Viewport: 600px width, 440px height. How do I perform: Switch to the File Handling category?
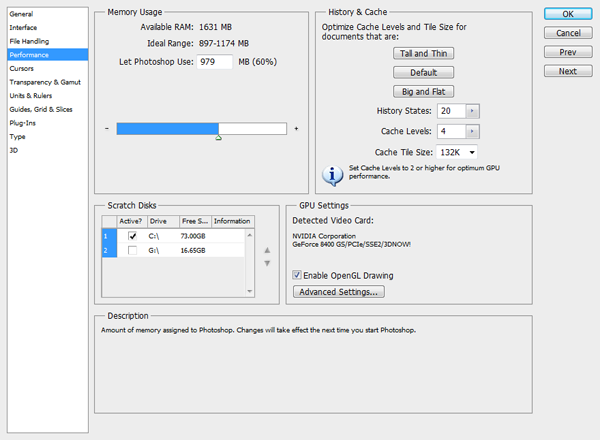(x=30, y=41)
